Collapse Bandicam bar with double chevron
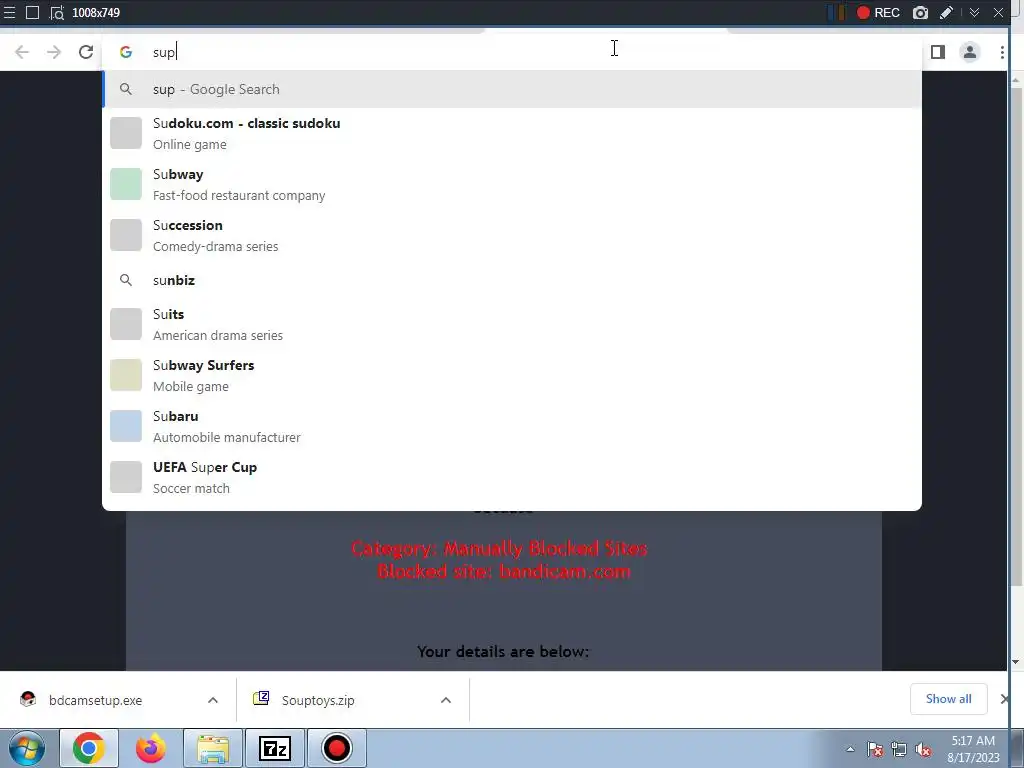This screenshot has width=1024, height=768. [974, 12]
